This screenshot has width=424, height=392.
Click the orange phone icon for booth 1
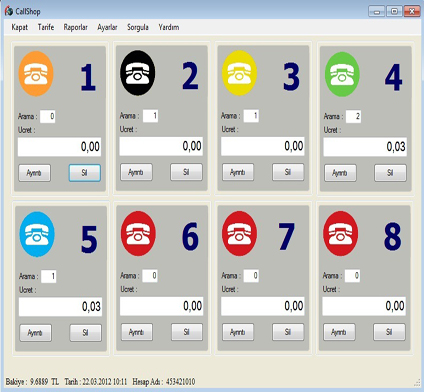click(36, 74)
